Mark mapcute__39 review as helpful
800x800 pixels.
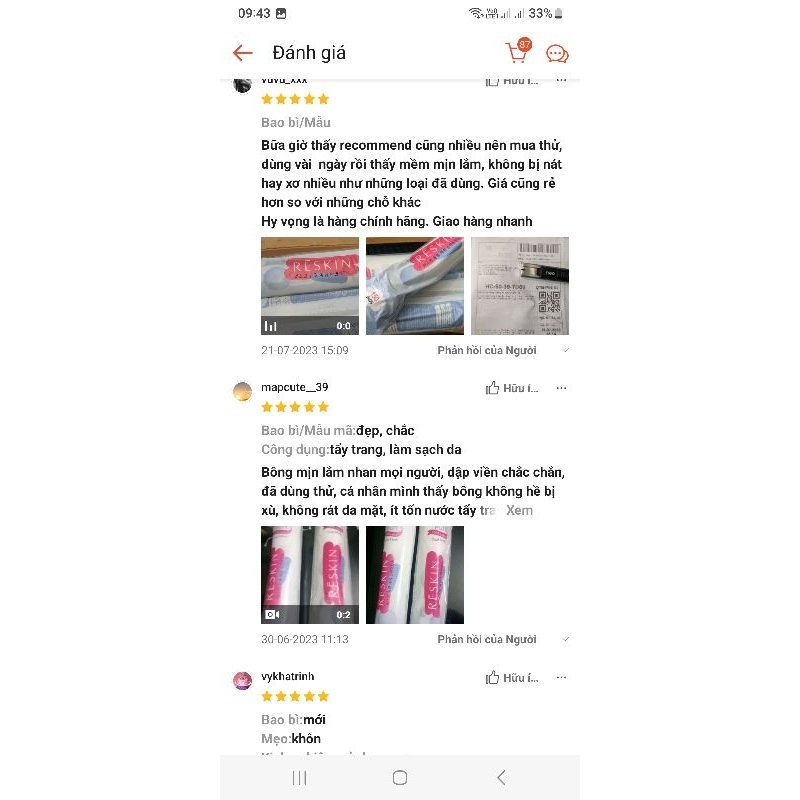point(512,388)
